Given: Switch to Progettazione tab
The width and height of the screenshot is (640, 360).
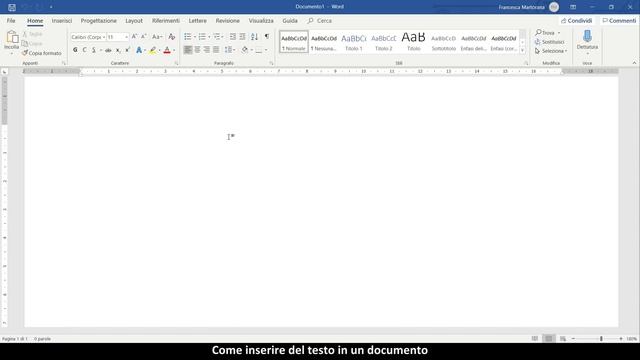Looking at the screenshot, I should [98, 20].
